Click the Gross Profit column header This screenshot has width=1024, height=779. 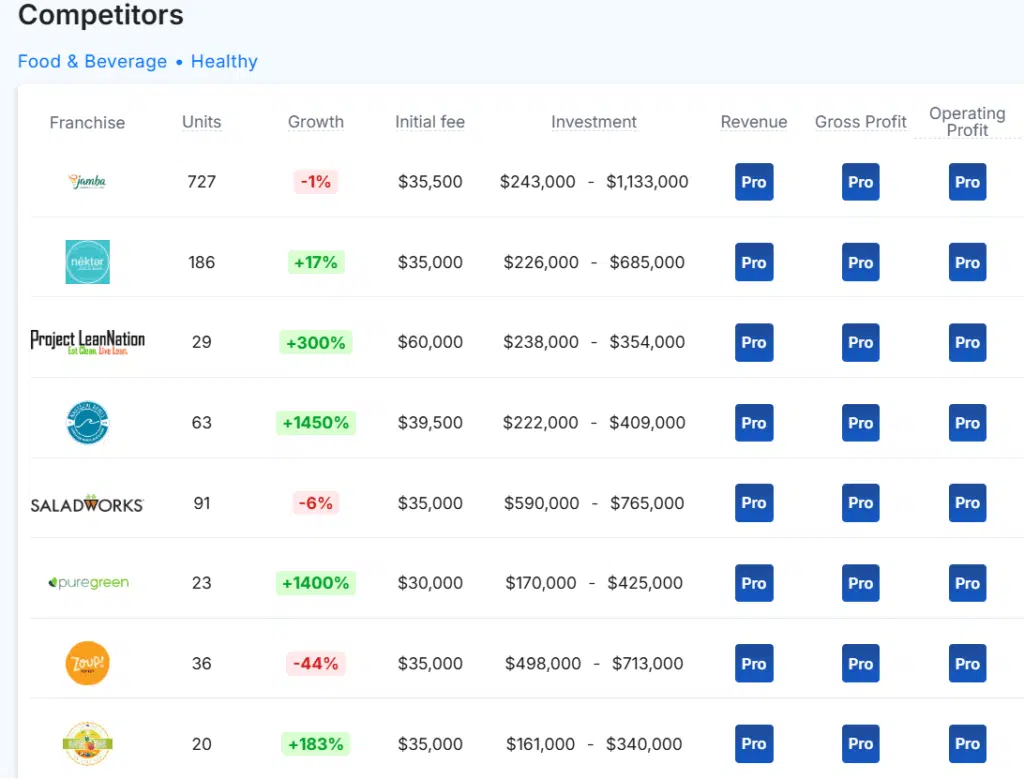(x=860, y=122)
